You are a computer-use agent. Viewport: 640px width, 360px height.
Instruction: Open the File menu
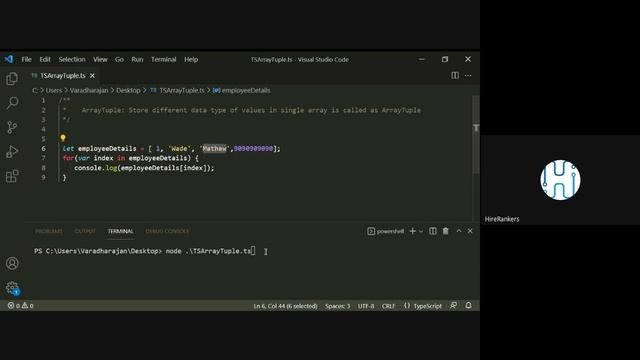[27, 59]
